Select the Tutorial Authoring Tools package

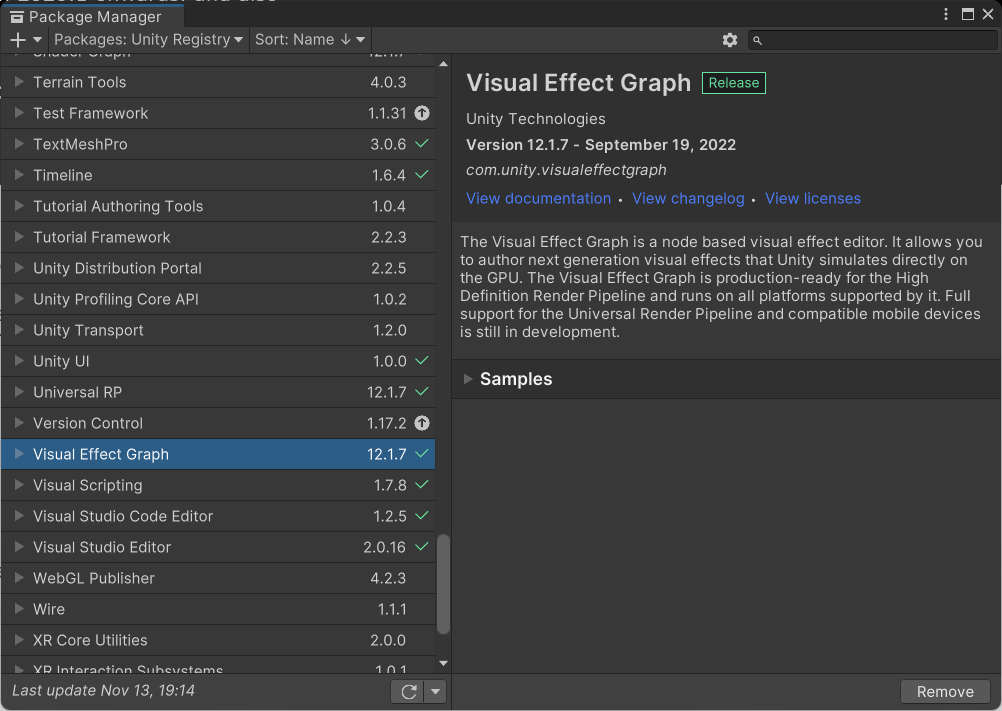[218, 206]
